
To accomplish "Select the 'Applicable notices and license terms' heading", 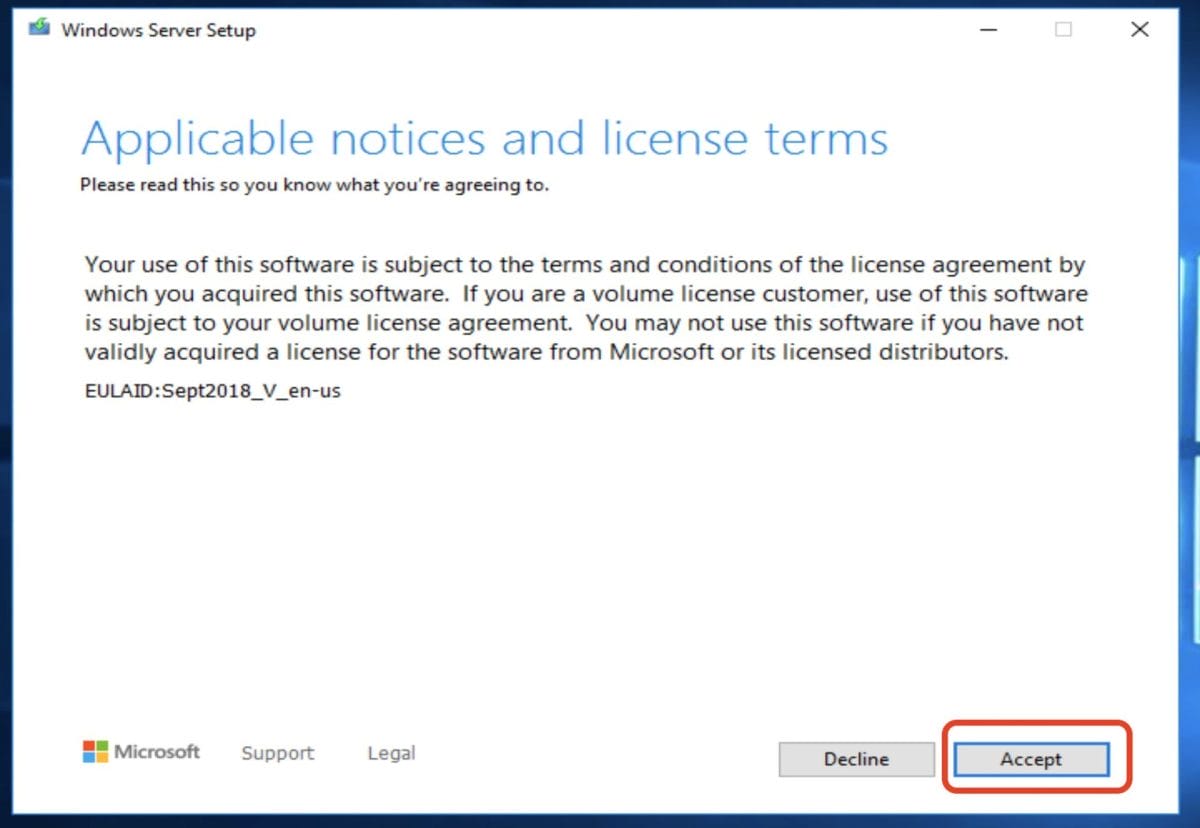I will pyautogui.click(x=484, y=139).
